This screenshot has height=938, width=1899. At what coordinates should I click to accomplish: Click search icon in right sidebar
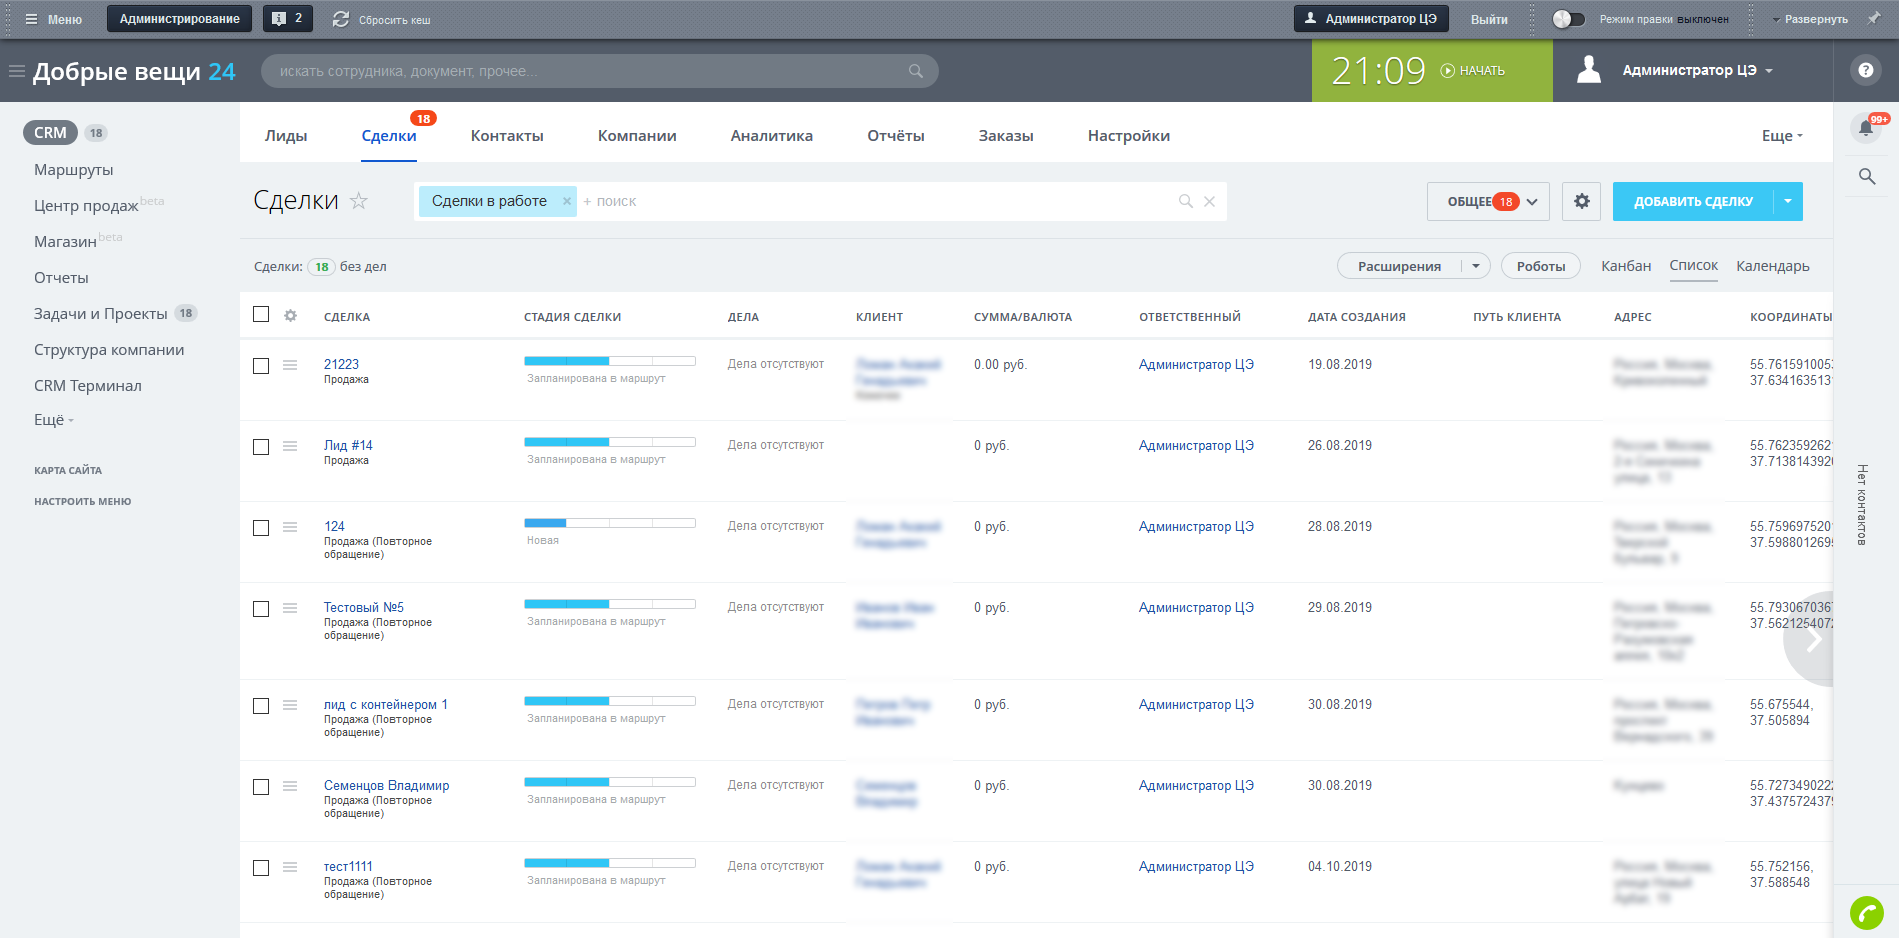point(1866,177)
